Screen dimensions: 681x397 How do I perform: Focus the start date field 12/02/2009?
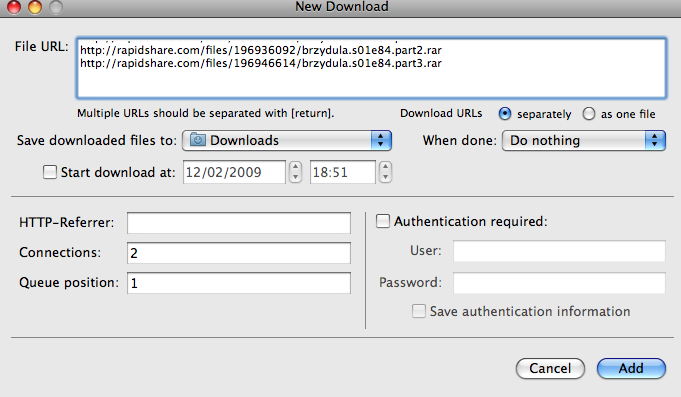coord(234,172)
